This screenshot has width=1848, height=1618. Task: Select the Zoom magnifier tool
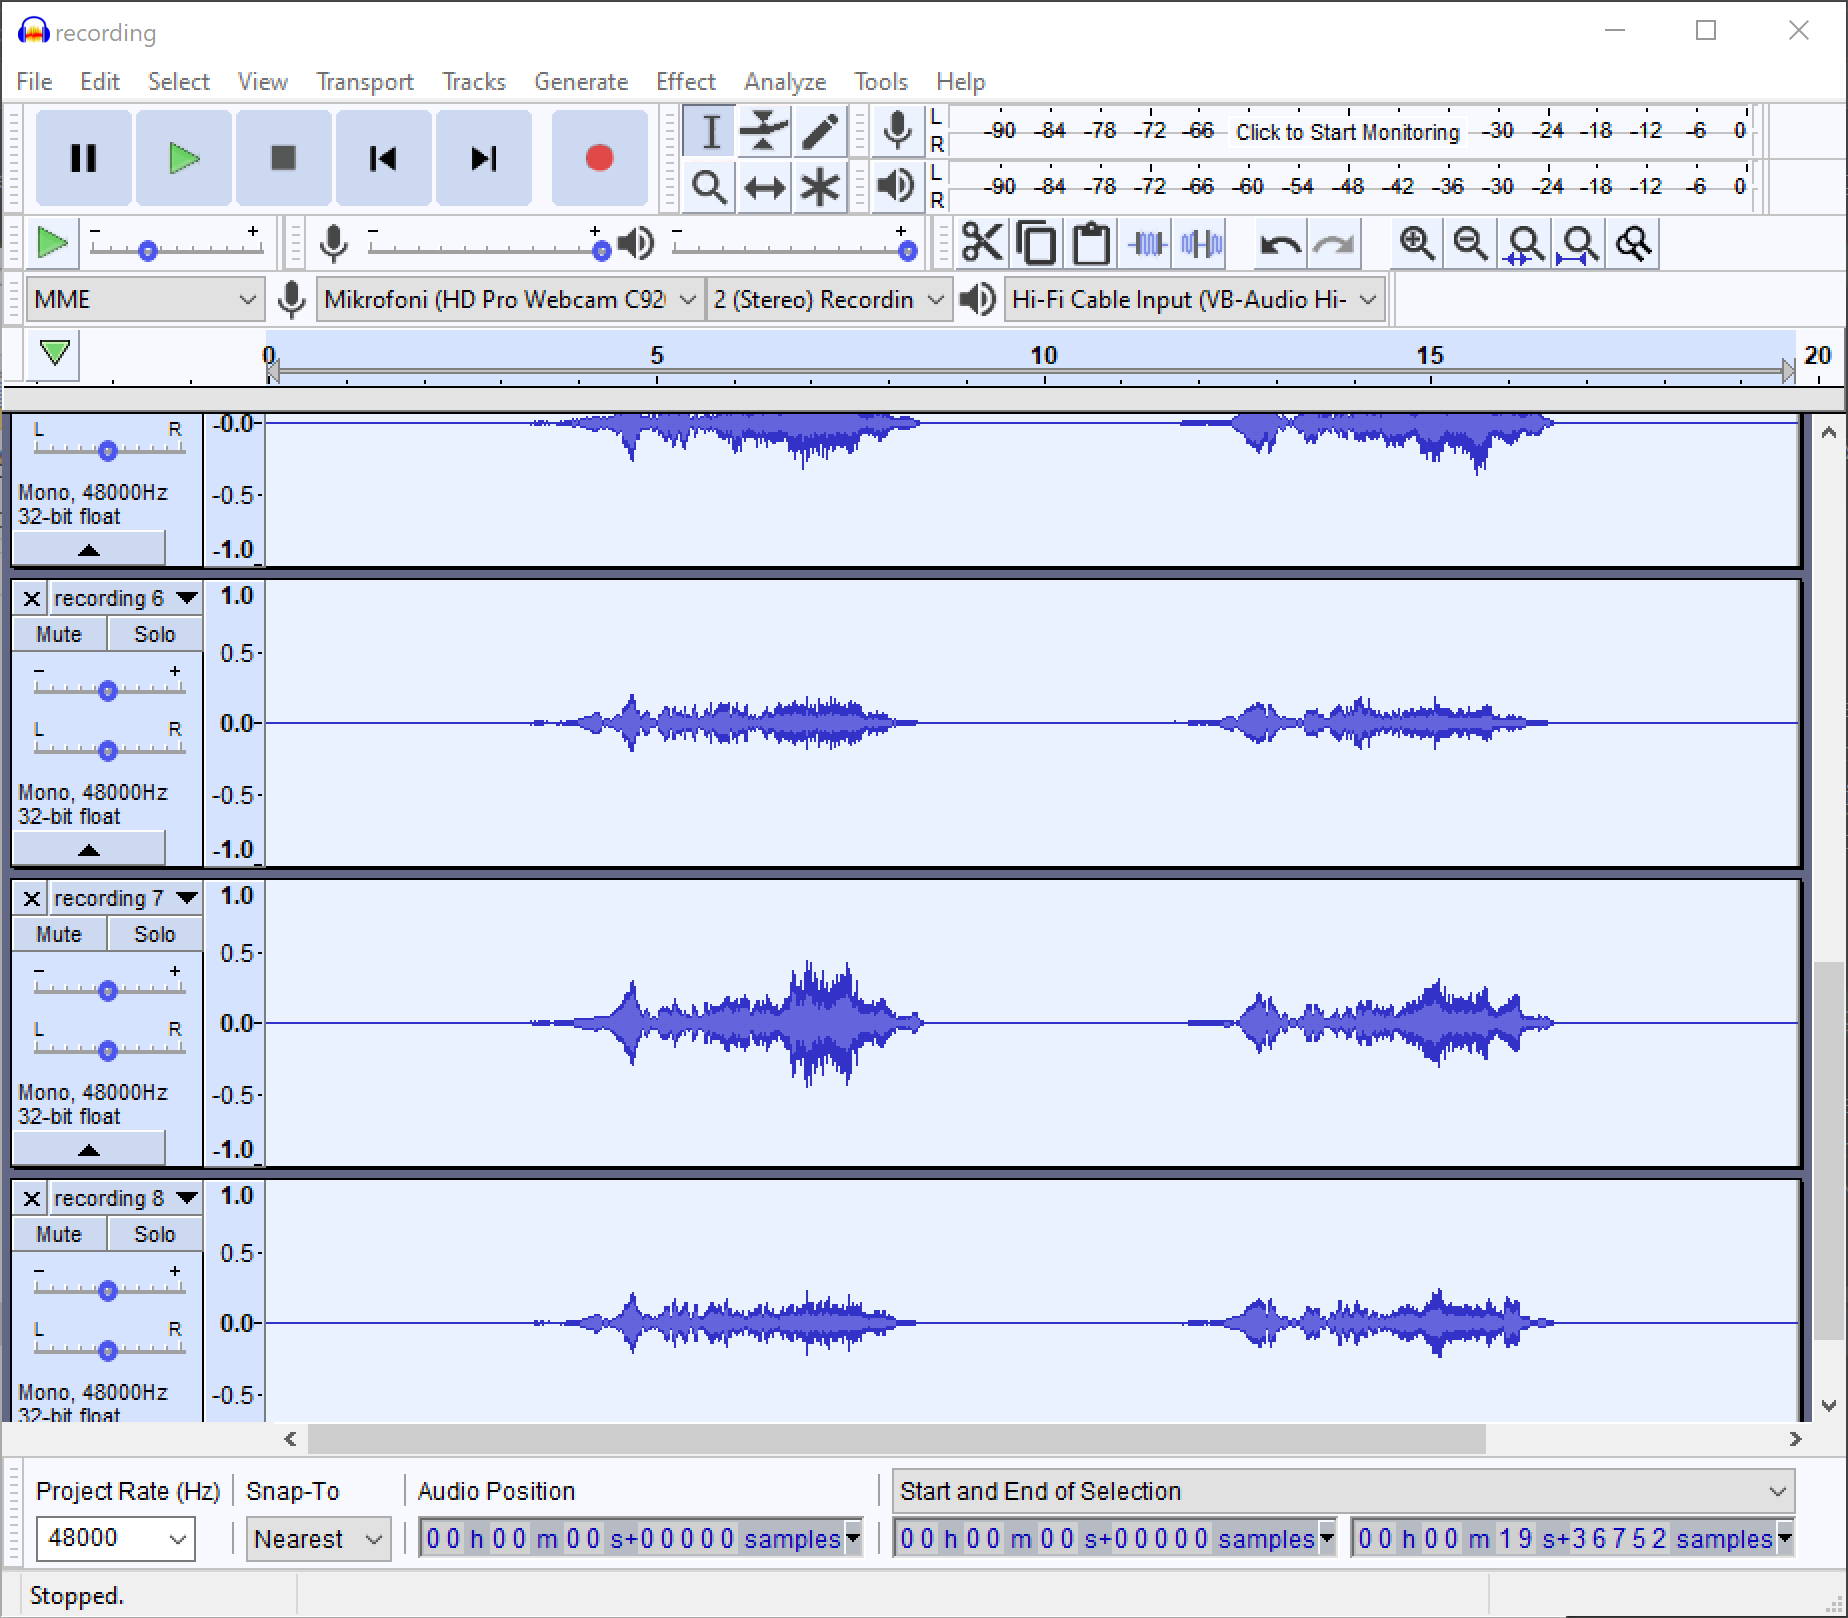pos(710,187)
